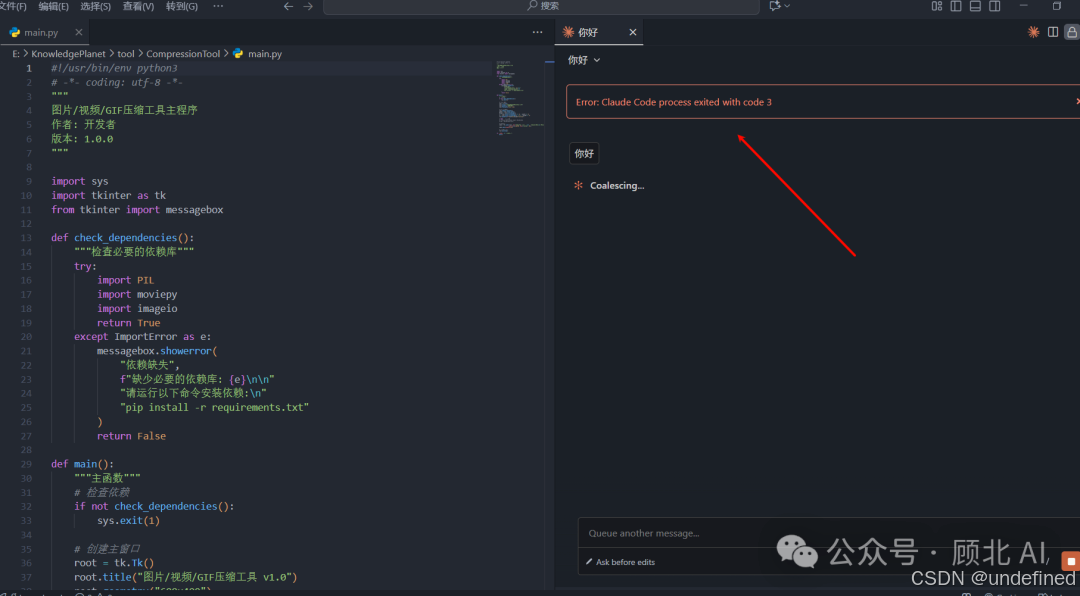
Task: Click the pencil icon beside Ask before edits
Action: (x=588, y=561)
